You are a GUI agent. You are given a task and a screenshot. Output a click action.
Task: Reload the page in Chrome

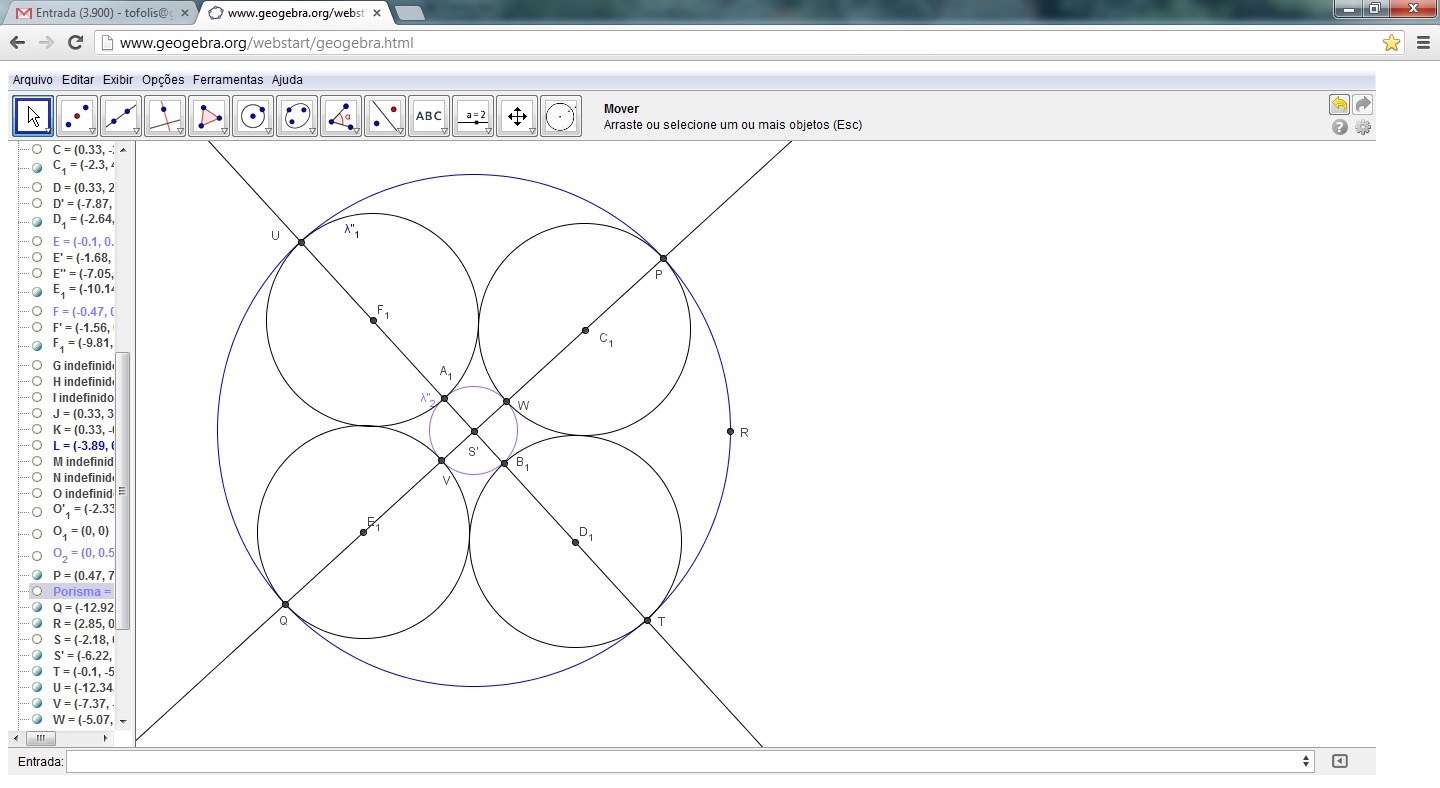pos(75,42)
